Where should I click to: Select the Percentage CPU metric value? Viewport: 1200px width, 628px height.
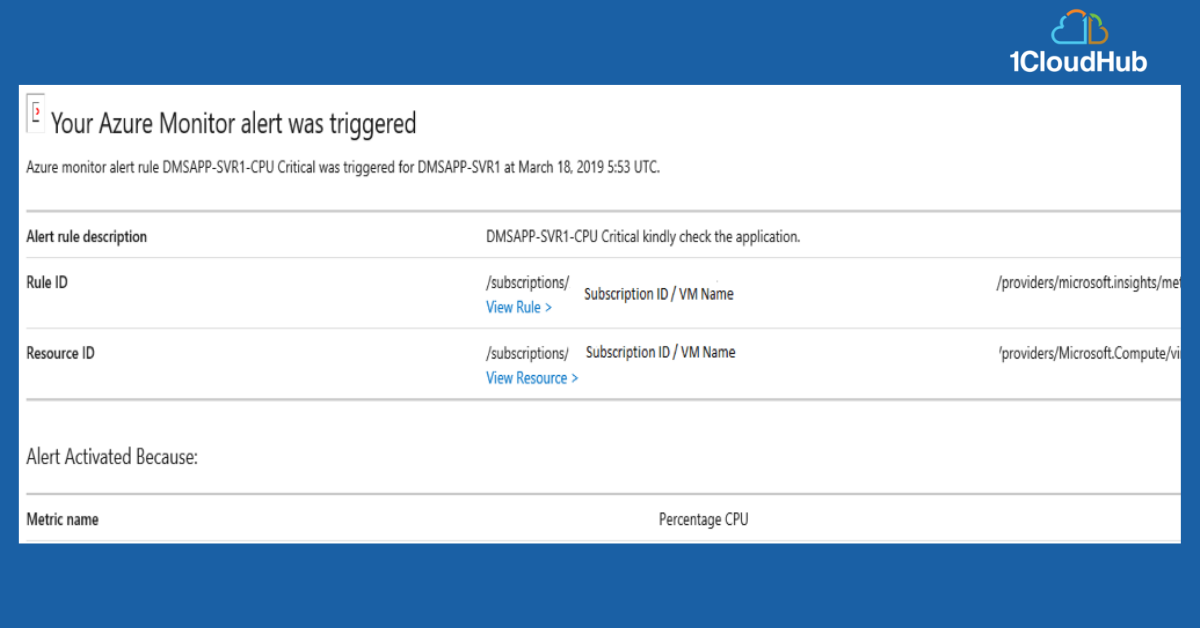703,520
